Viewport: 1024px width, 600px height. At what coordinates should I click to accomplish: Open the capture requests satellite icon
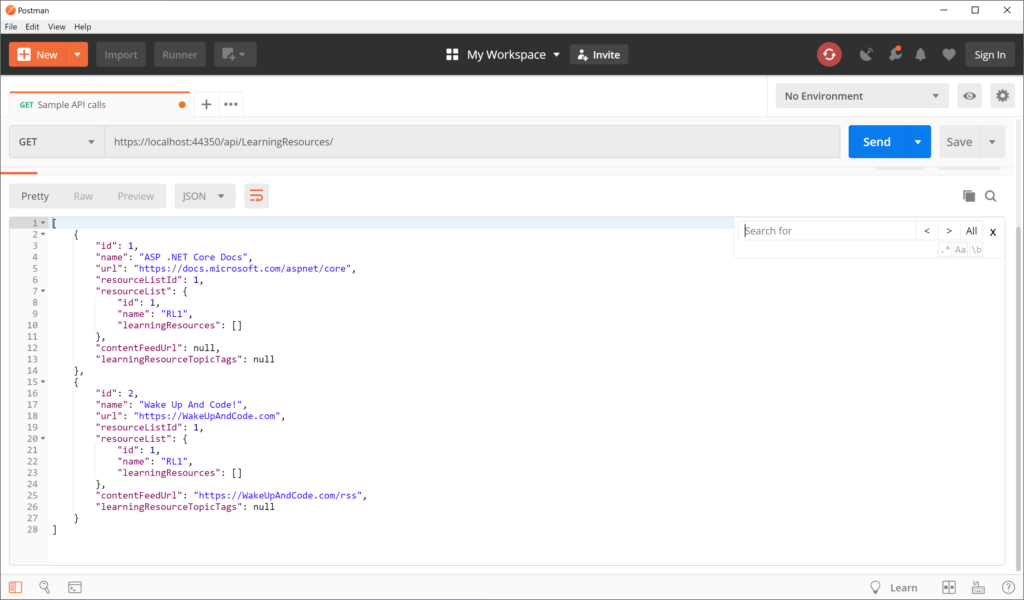866,55
